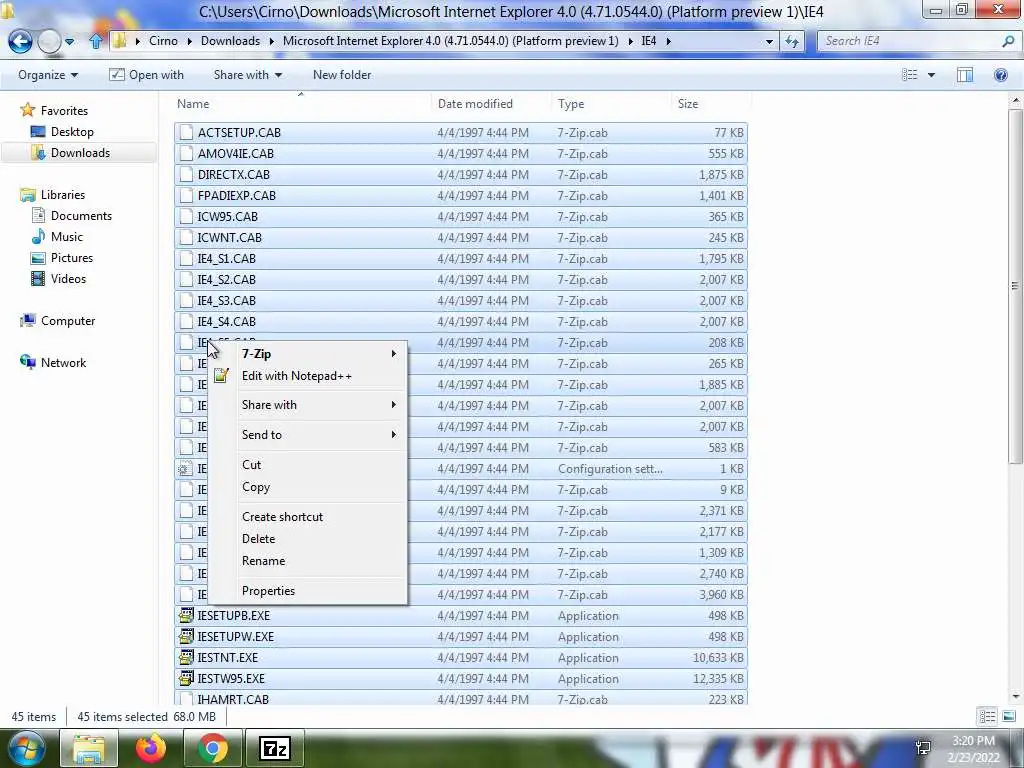This screenshot has width=1024, height=768.
Task: Open the Help question mark icon
Action: [x=1000, y=75]
